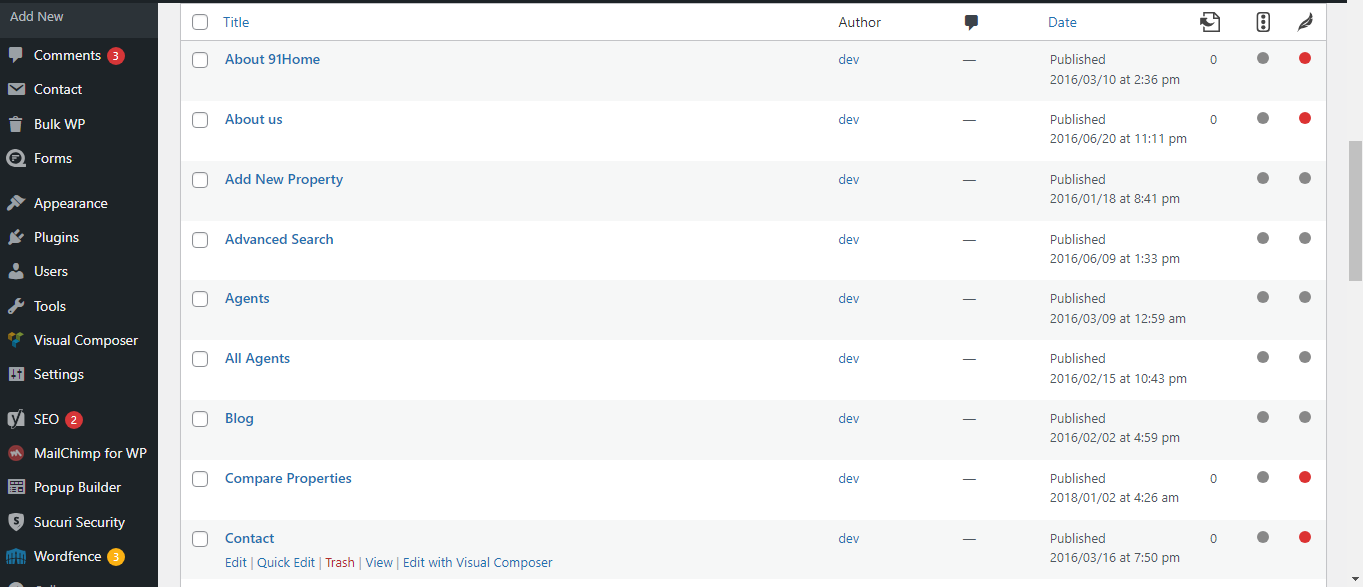
Task: Select the Compare Properties row checkbox
Action: tap(200, 479)
